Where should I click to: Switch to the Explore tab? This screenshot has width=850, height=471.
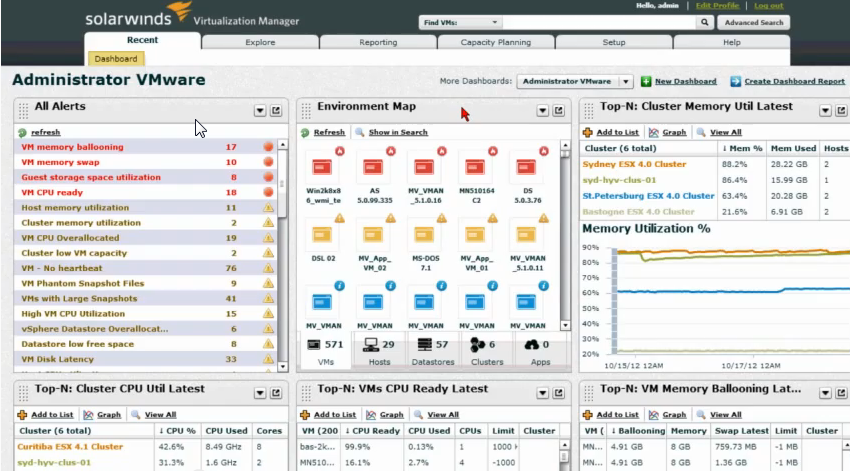coord(260,42)
